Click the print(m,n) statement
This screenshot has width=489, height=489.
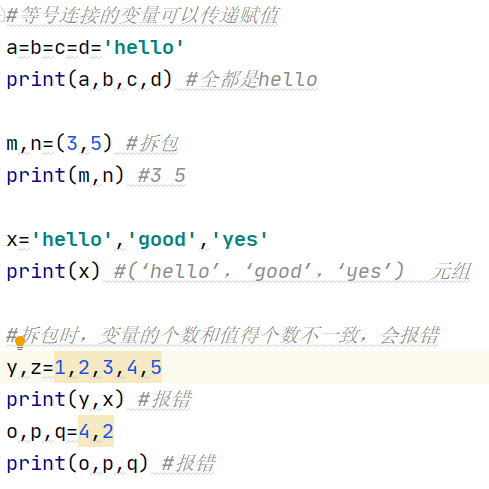pos(65,176)
